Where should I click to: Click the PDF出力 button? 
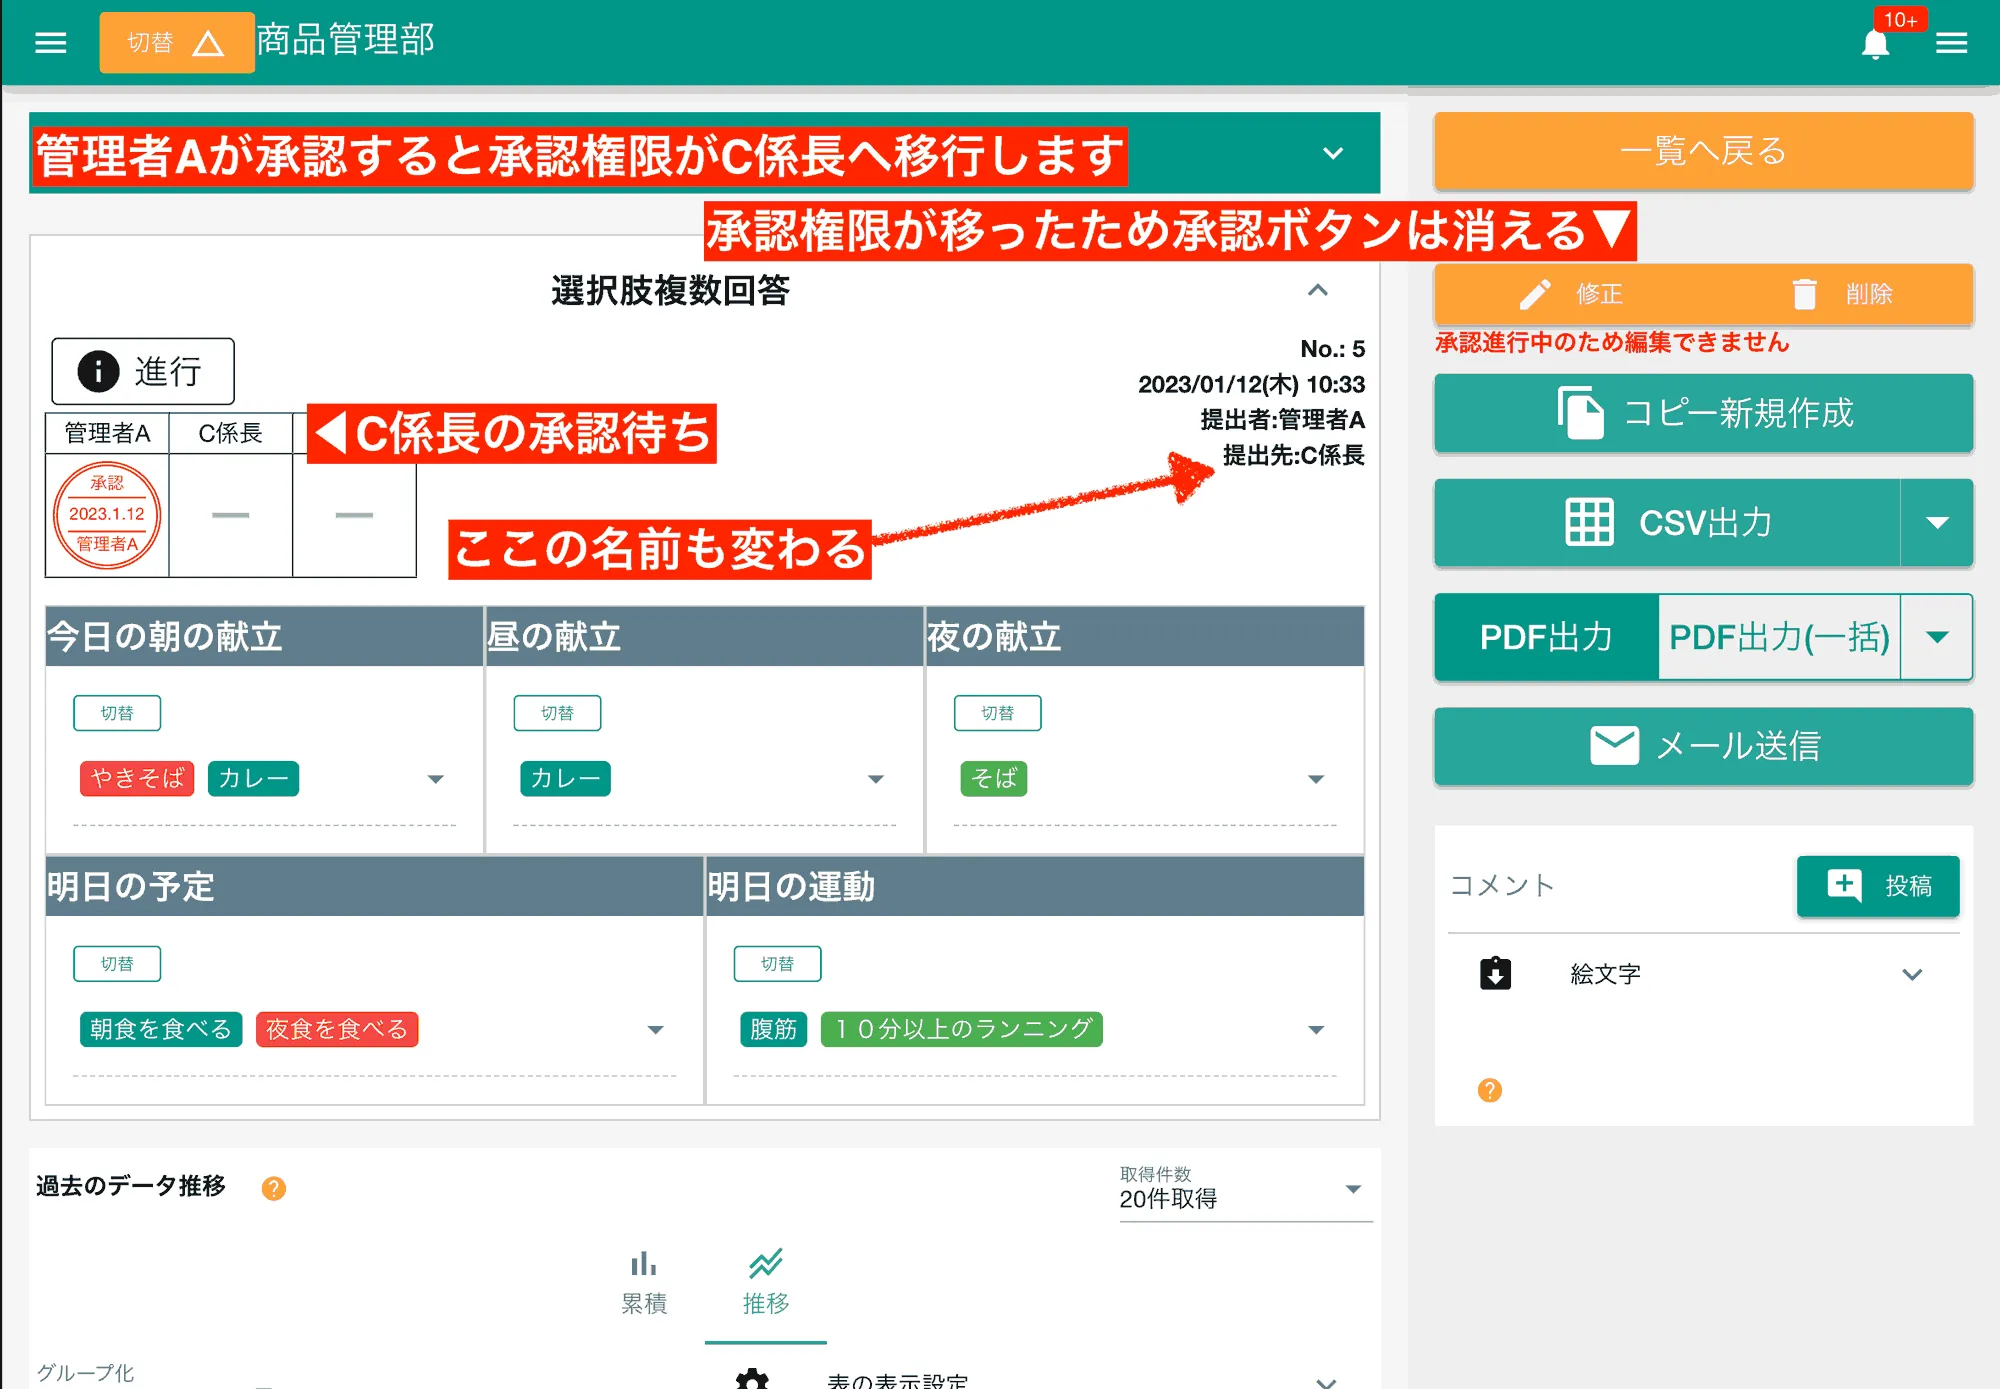point(1544,637)
